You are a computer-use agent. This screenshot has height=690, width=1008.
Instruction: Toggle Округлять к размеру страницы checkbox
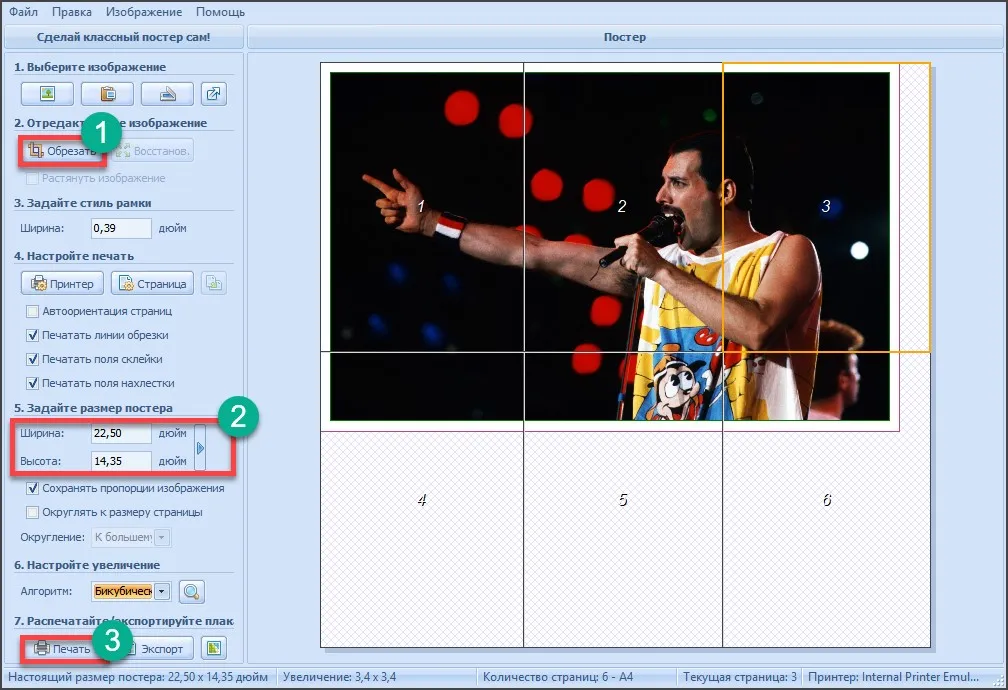[32, 513]
